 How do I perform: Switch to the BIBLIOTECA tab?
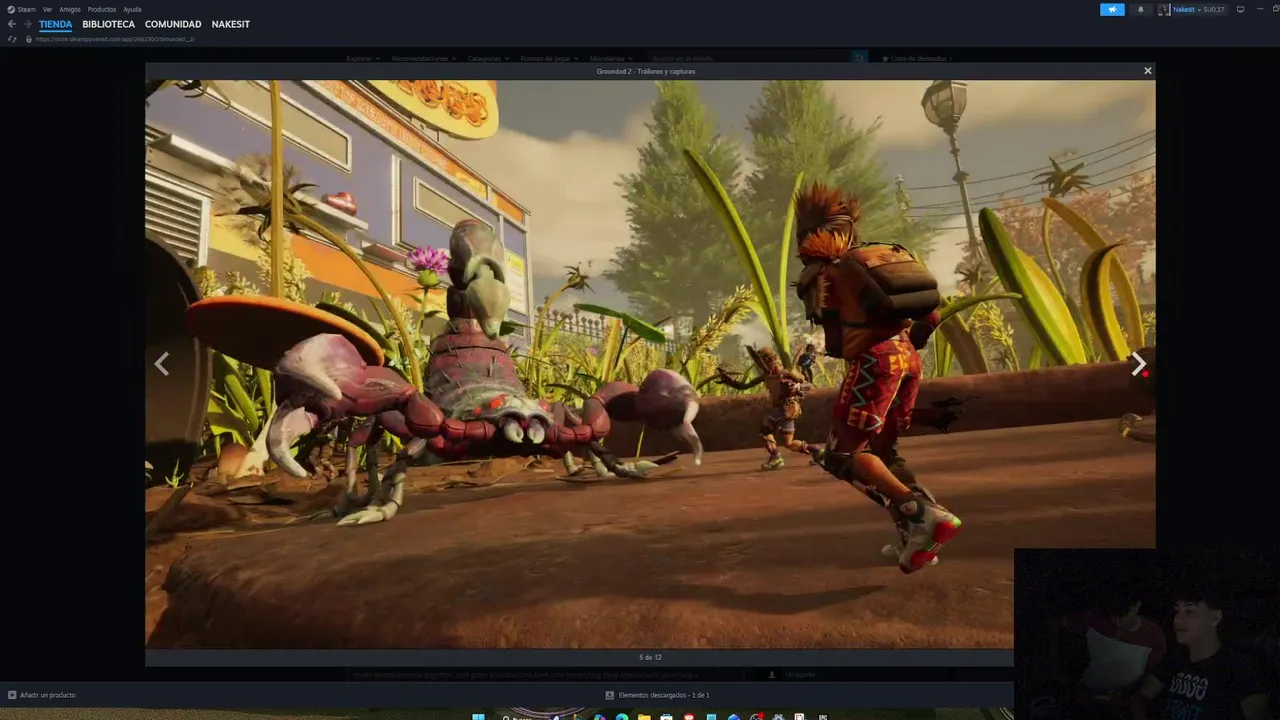point(108,24)
